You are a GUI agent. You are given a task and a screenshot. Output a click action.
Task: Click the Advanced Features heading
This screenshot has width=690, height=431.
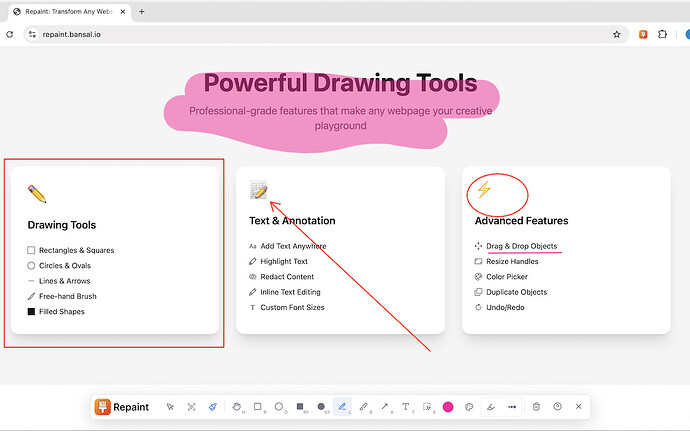pyautogui.click(x=521, y=221)
